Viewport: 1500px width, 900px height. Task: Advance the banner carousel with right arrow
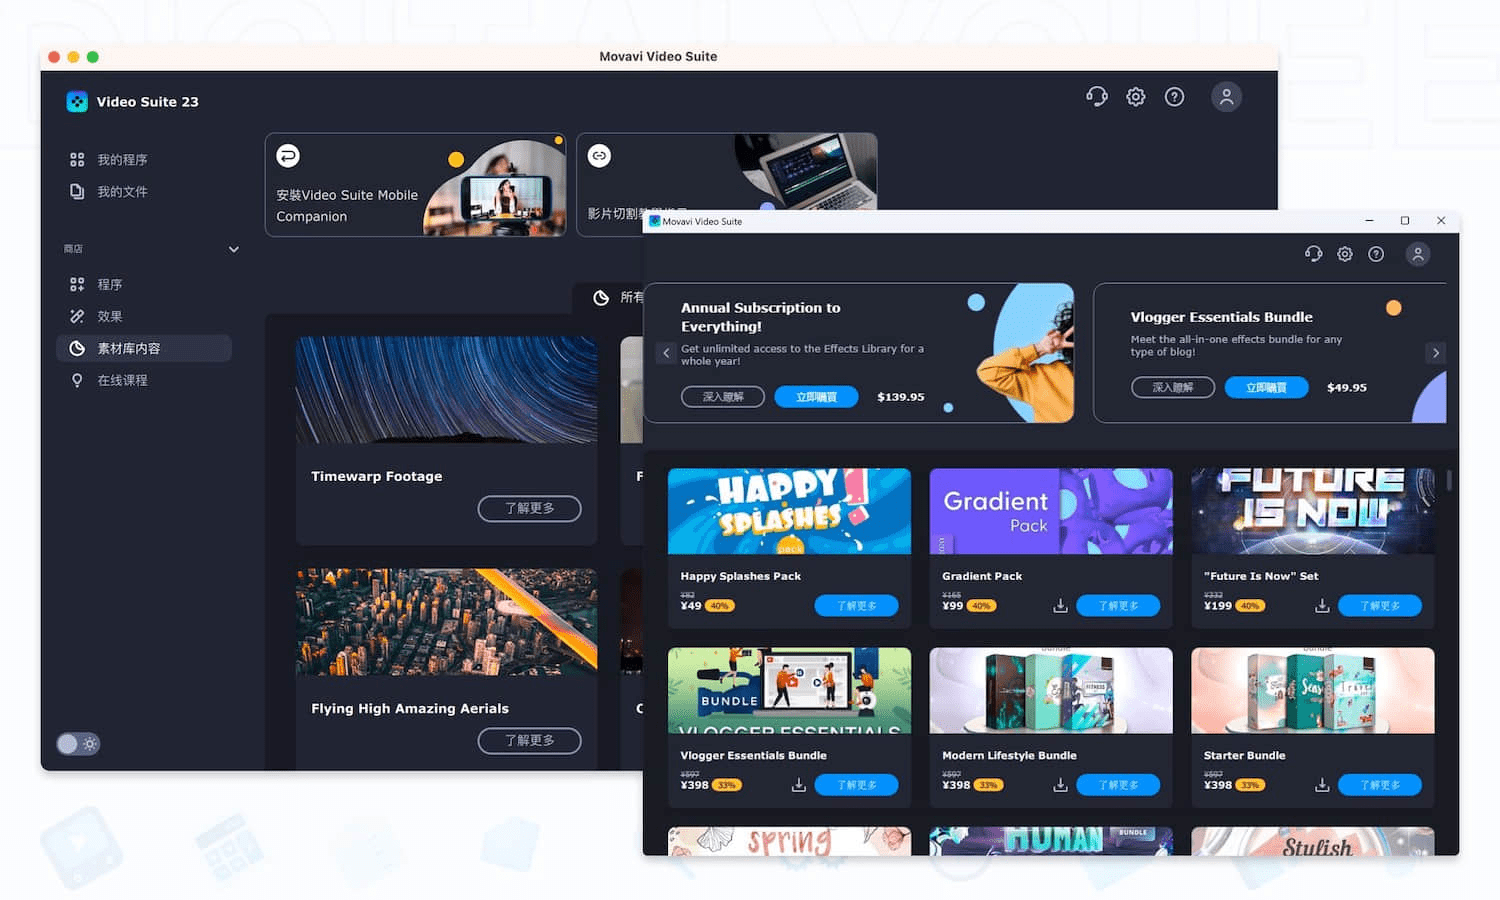click(x=1436, y=353)
